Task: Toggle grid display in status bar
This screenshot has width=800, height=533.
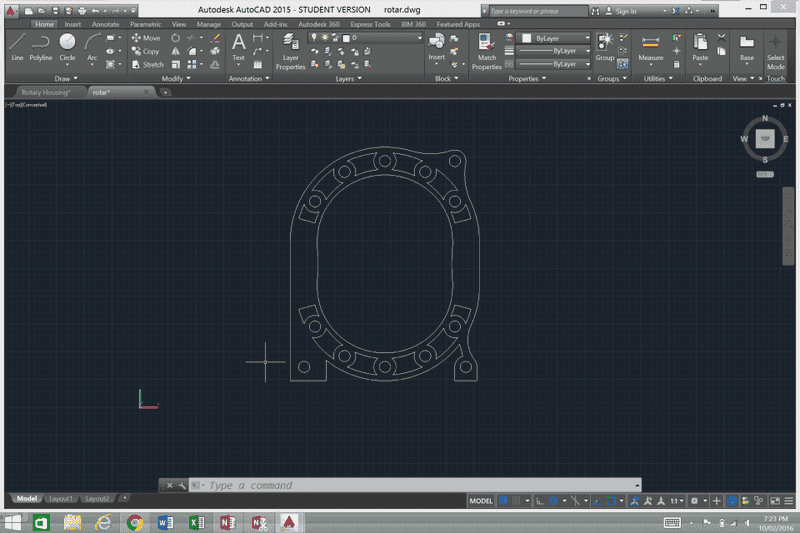Action: click(x=505, y=500)
